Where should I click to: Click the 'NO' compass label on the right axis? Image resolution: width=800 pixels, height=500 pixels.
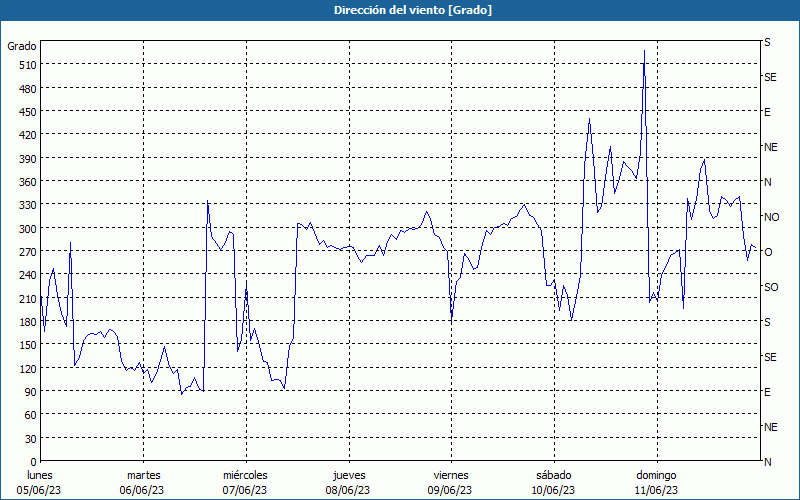pos(771,217)
